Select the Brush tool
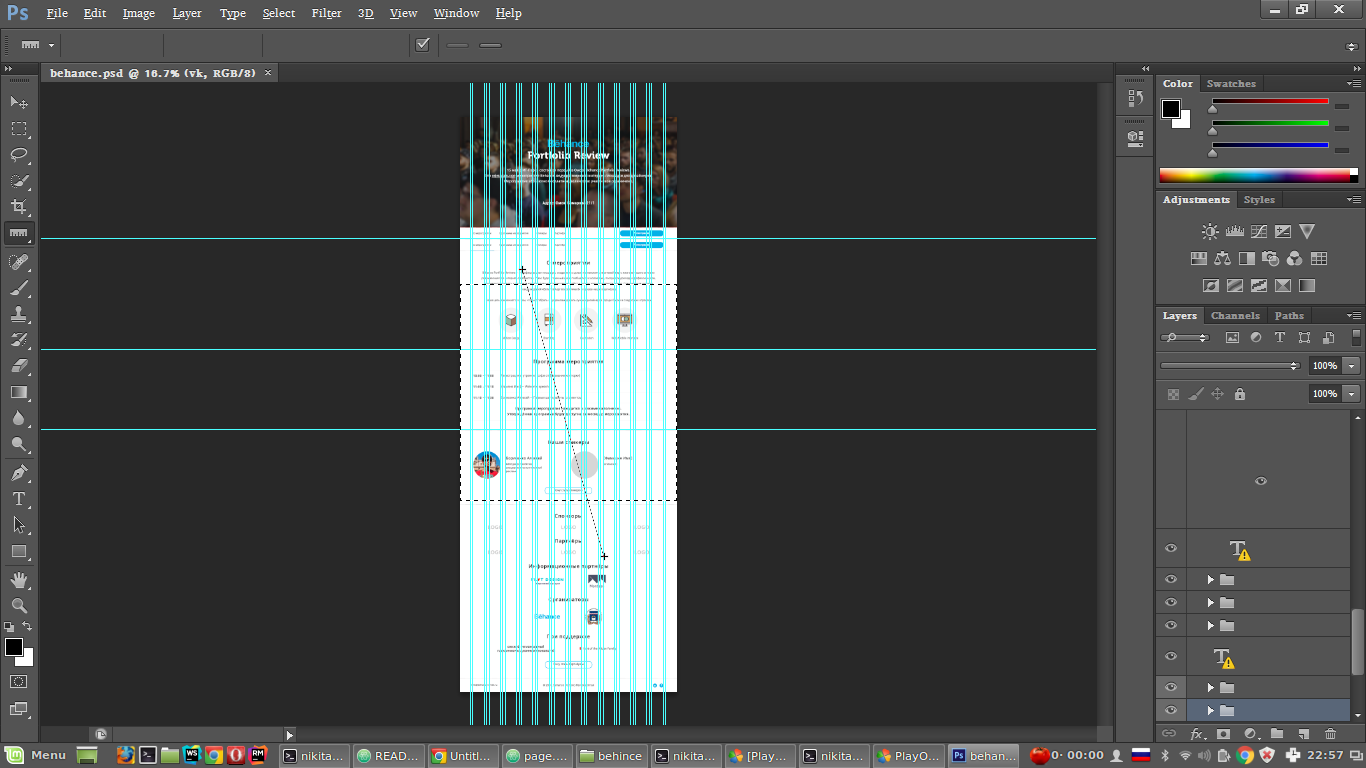 (19, 288)
